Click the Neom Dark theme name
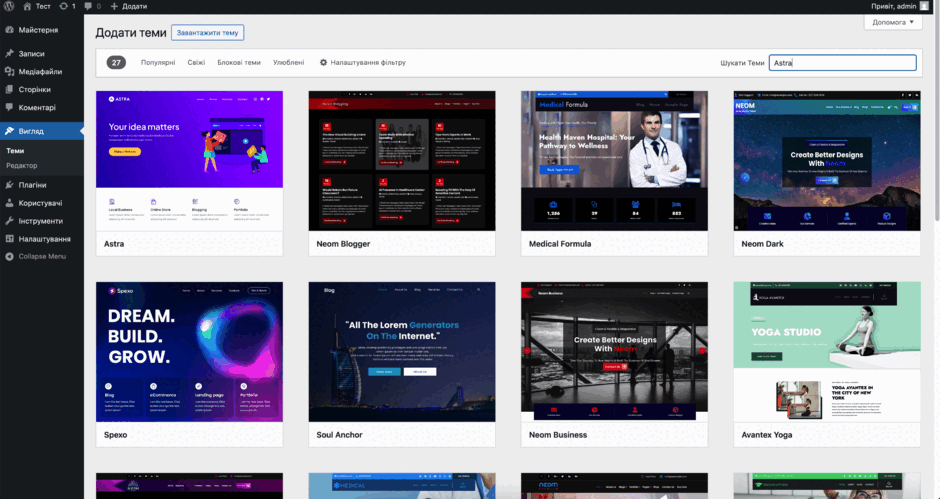The height and width of the screenshot is (499, 940). [762, 244]
